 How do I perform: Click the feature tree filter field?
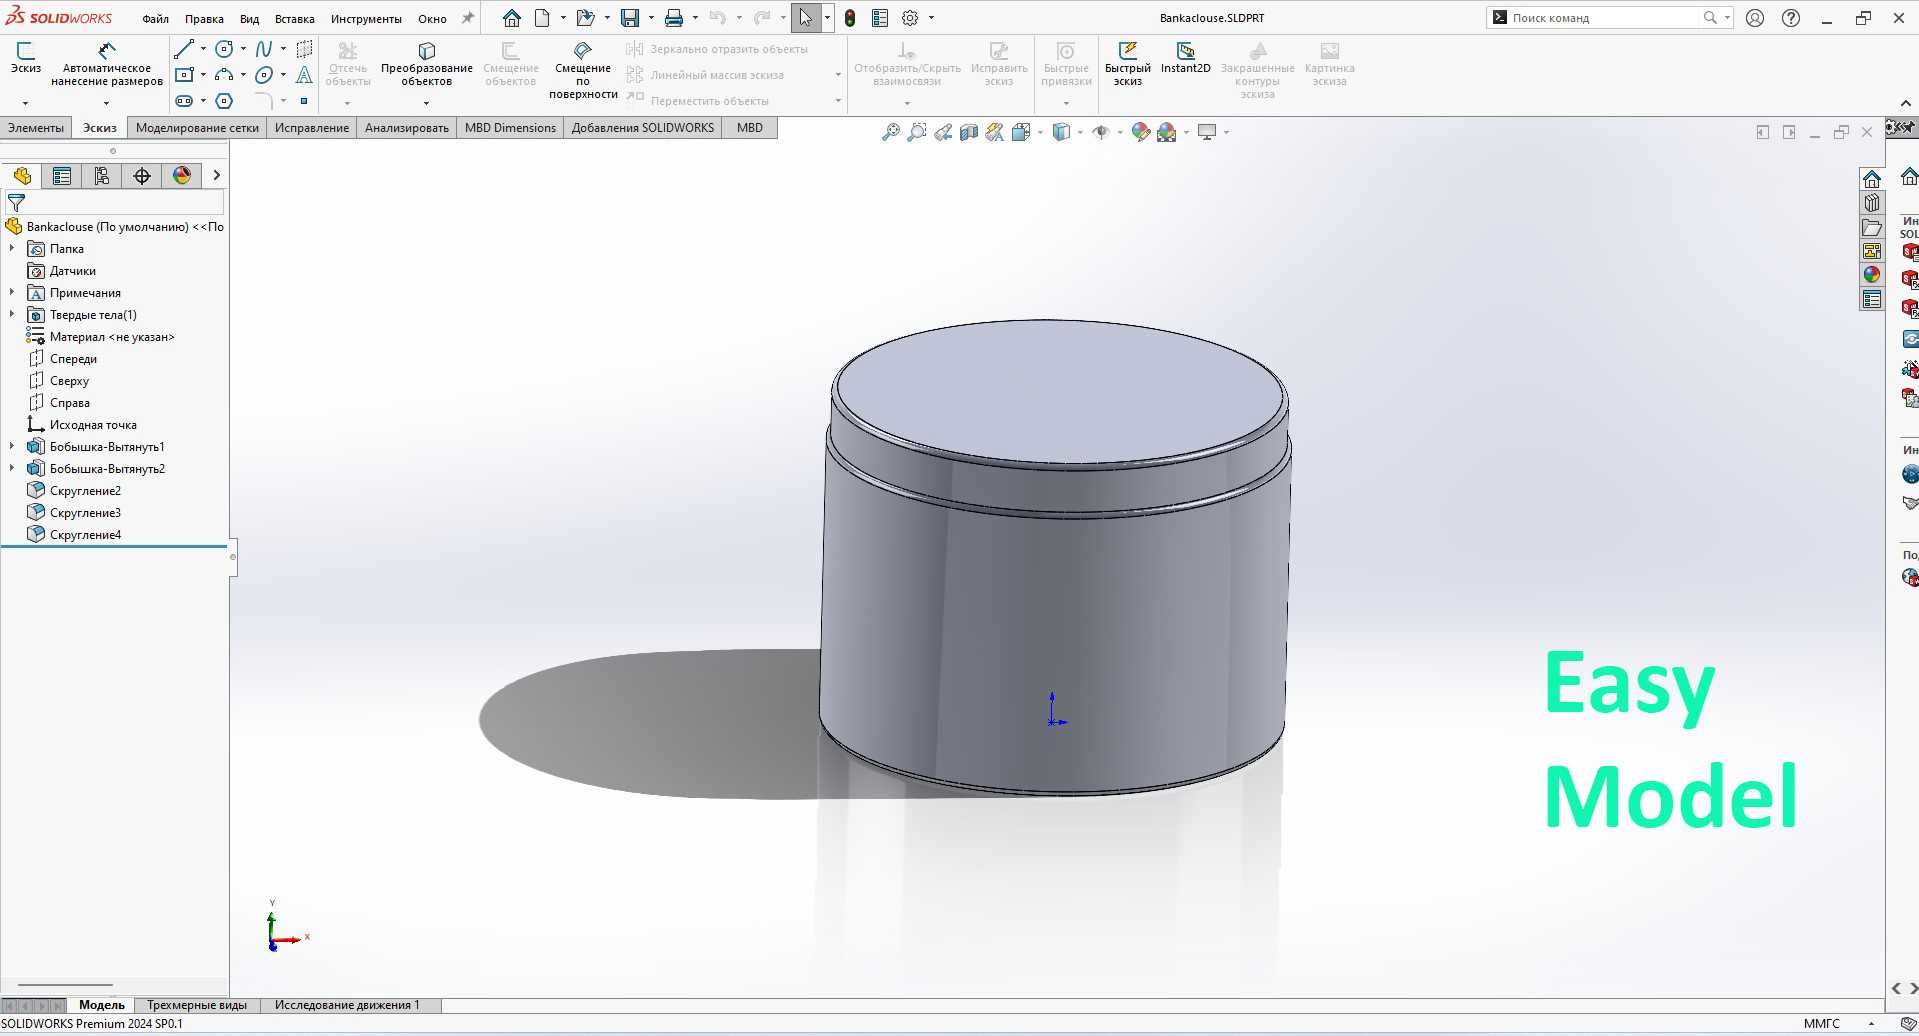[x=114, y=203]
